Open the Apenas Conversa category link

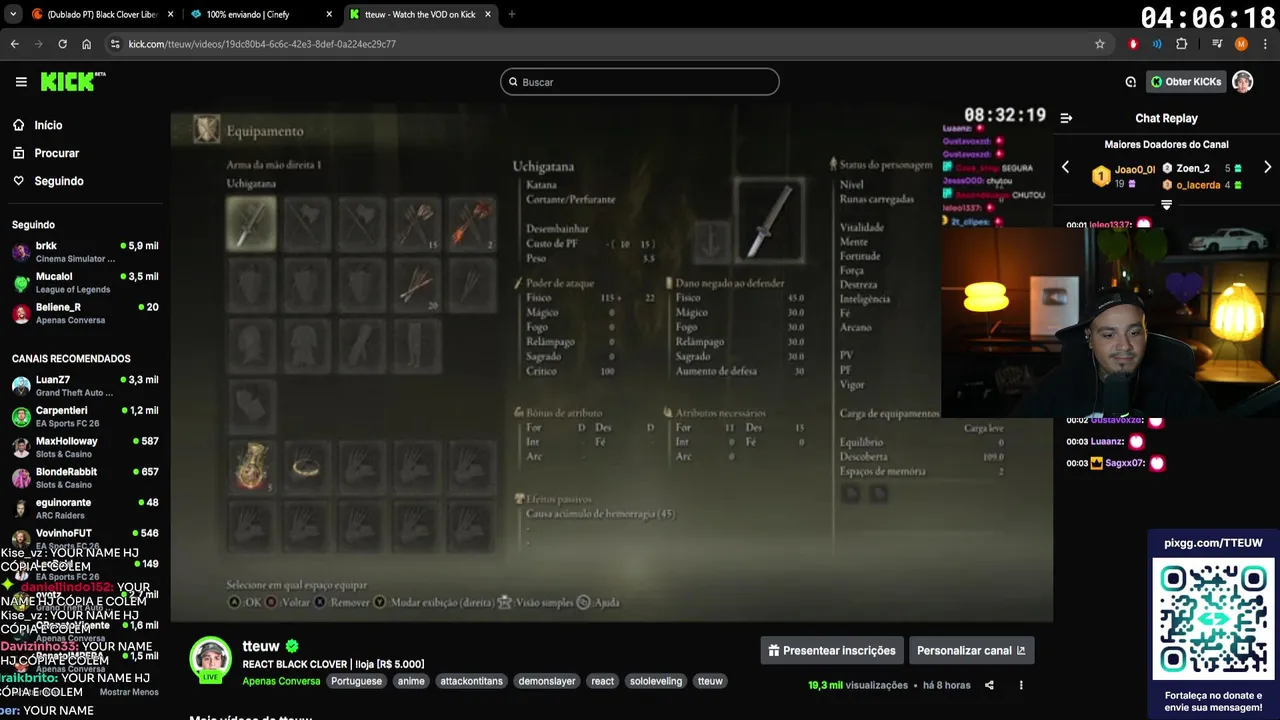click(281, 681)
